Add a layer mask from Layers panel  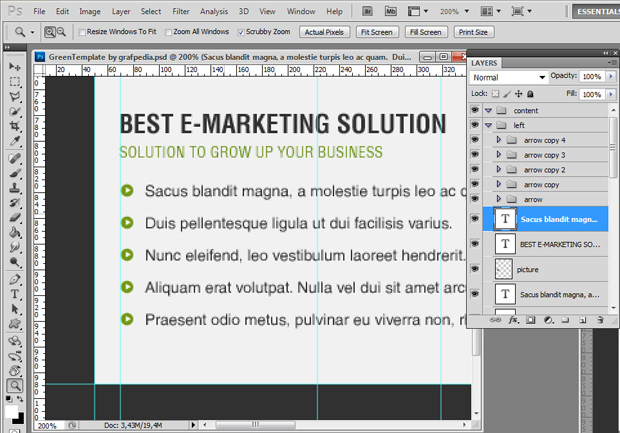531,320
